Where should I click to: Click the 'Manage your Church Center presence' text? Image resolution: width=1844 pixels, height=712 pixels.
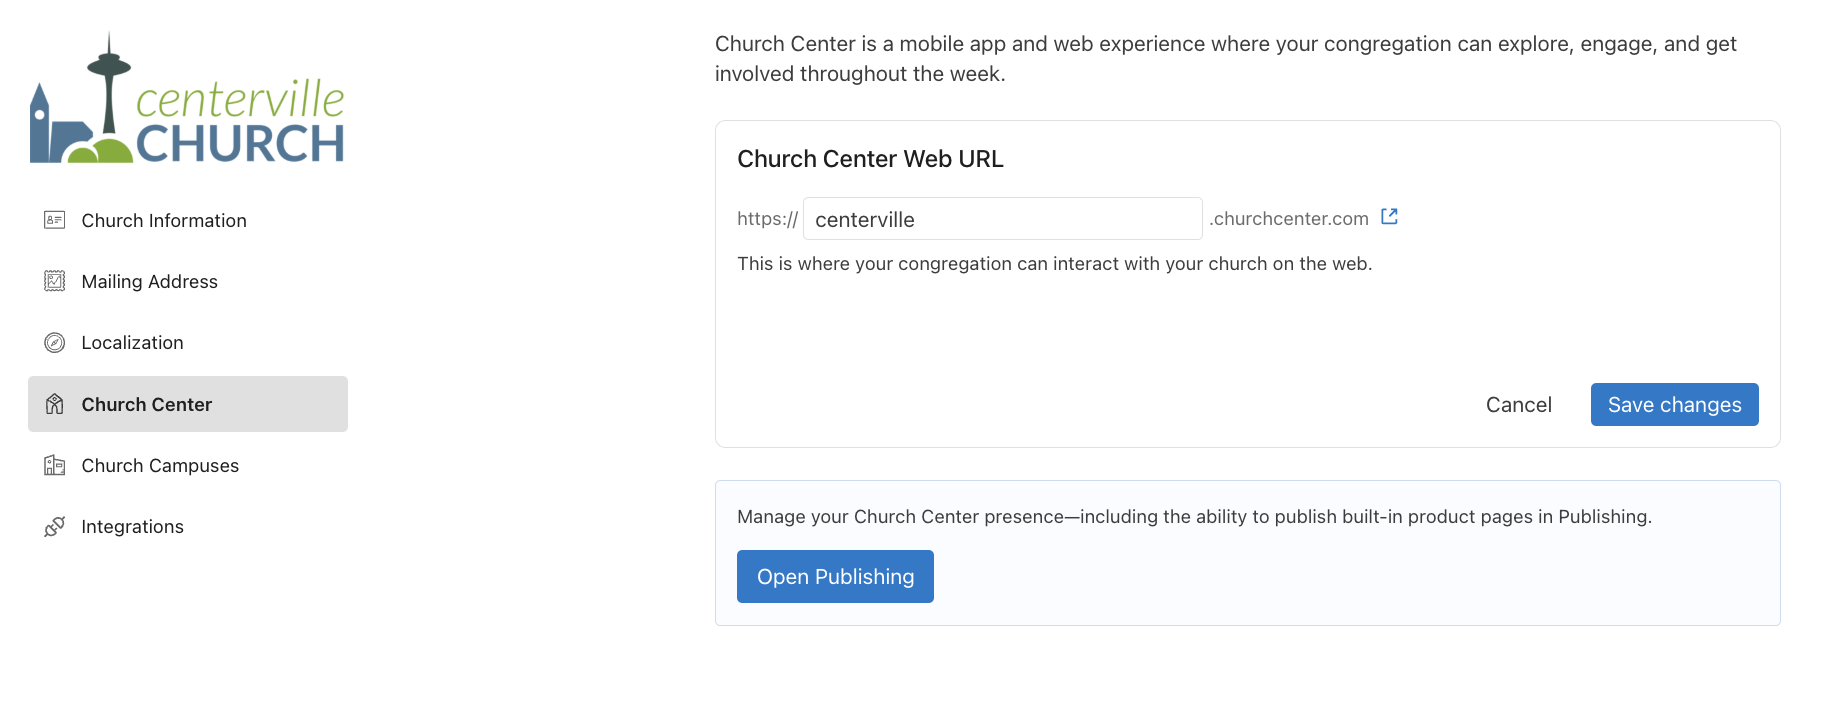[1194, 517]
